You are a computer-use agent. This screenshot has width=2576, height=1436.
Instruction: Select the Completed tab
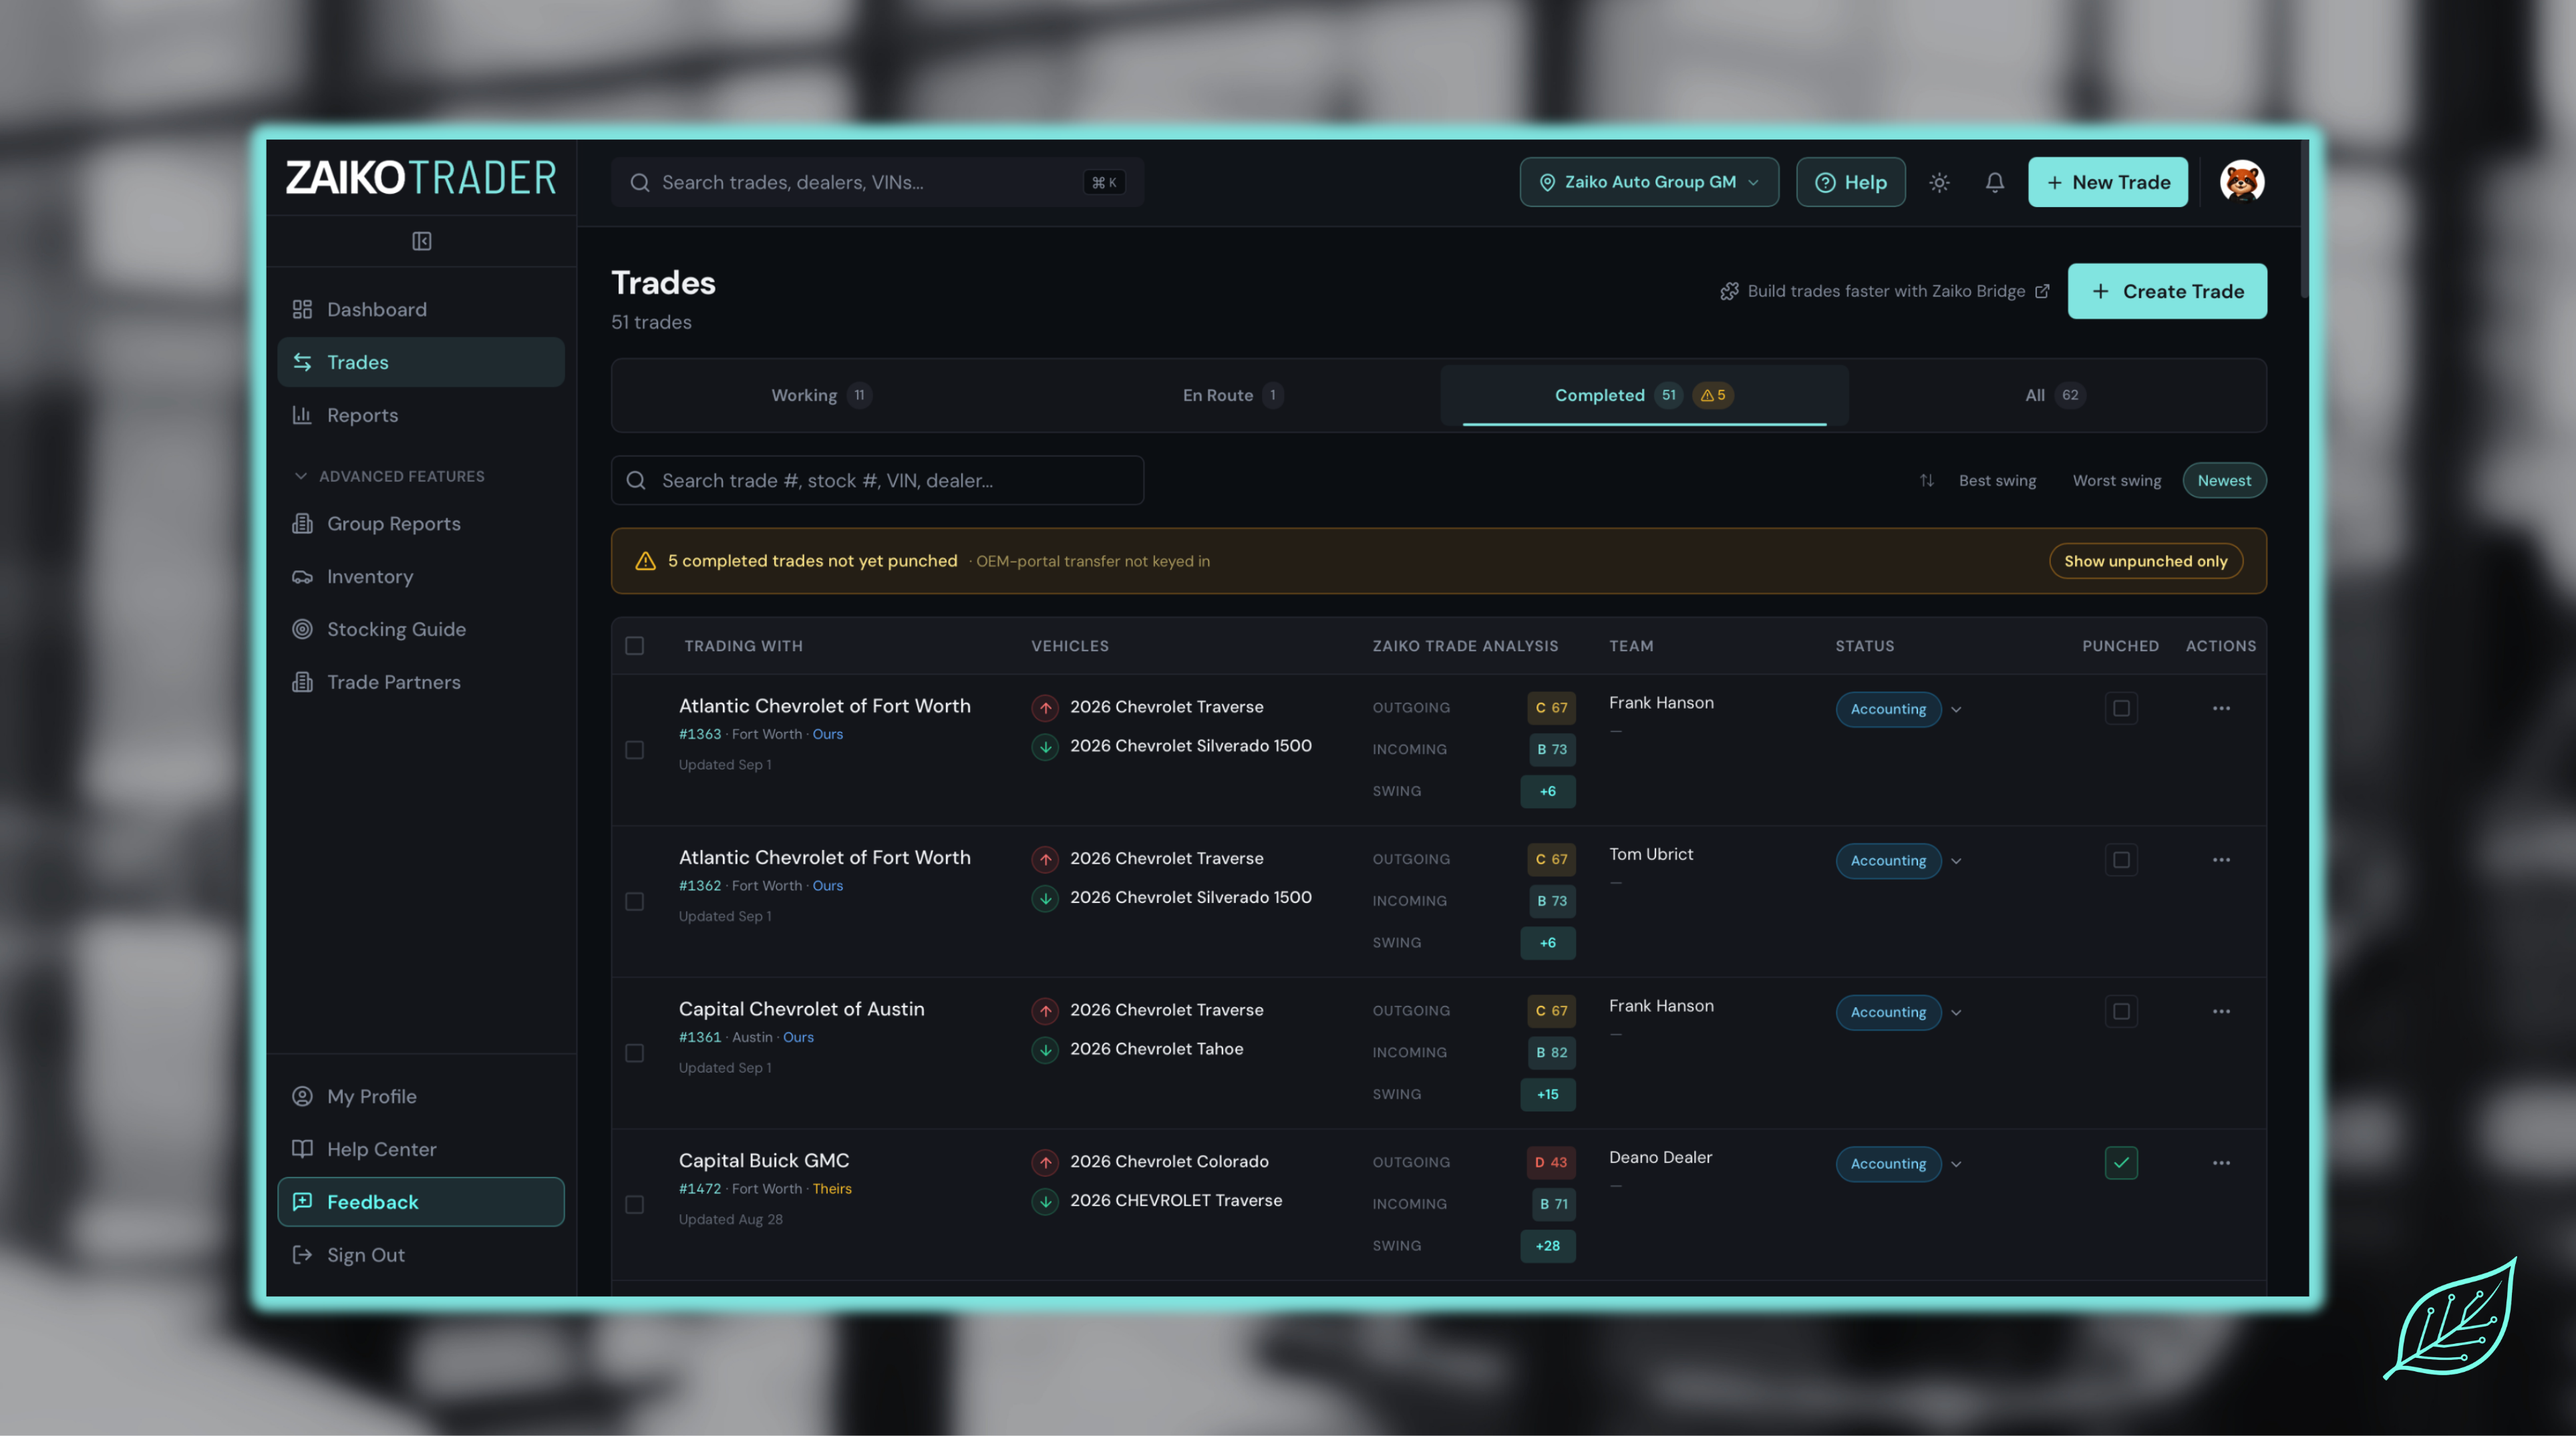[x=1644, y=395]
